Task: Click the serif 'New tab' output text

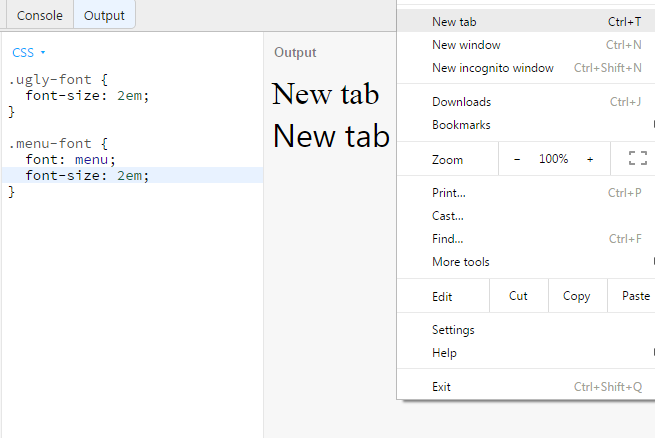Action: (325, 94)
